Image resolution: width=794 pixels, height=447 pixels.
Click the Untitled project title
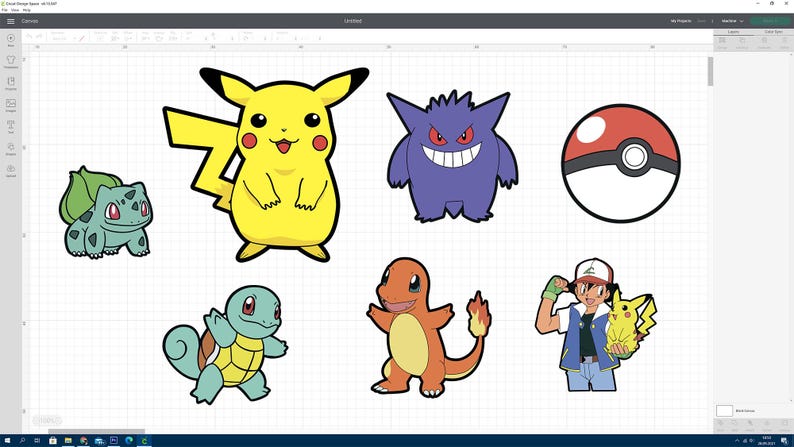point(353,21)
